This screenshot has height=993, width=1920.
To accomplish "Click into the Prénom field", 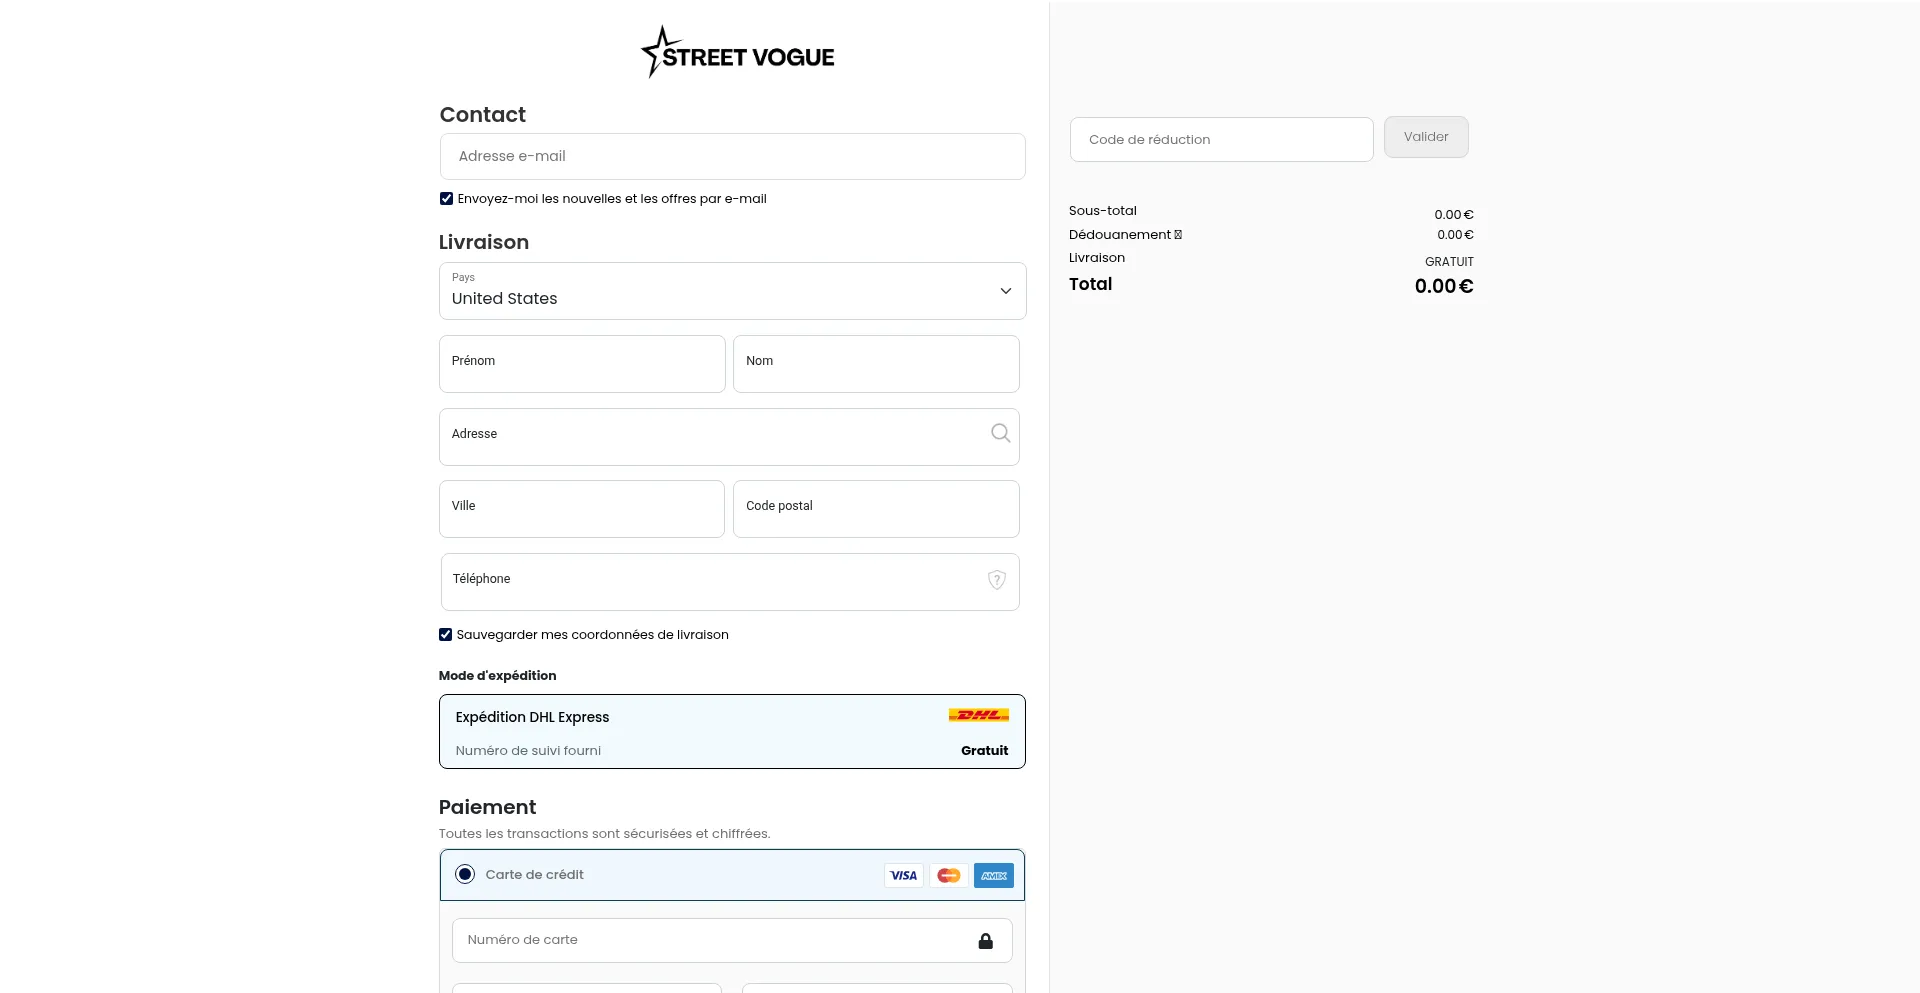I will click(582, 364).
